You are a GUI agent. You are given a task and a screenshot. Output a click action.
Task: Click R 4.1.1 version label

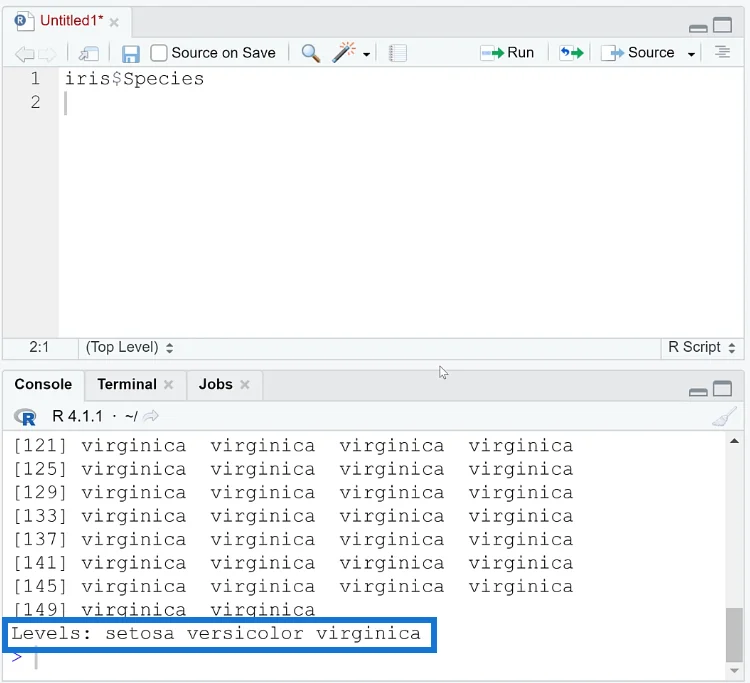(77, 416)
